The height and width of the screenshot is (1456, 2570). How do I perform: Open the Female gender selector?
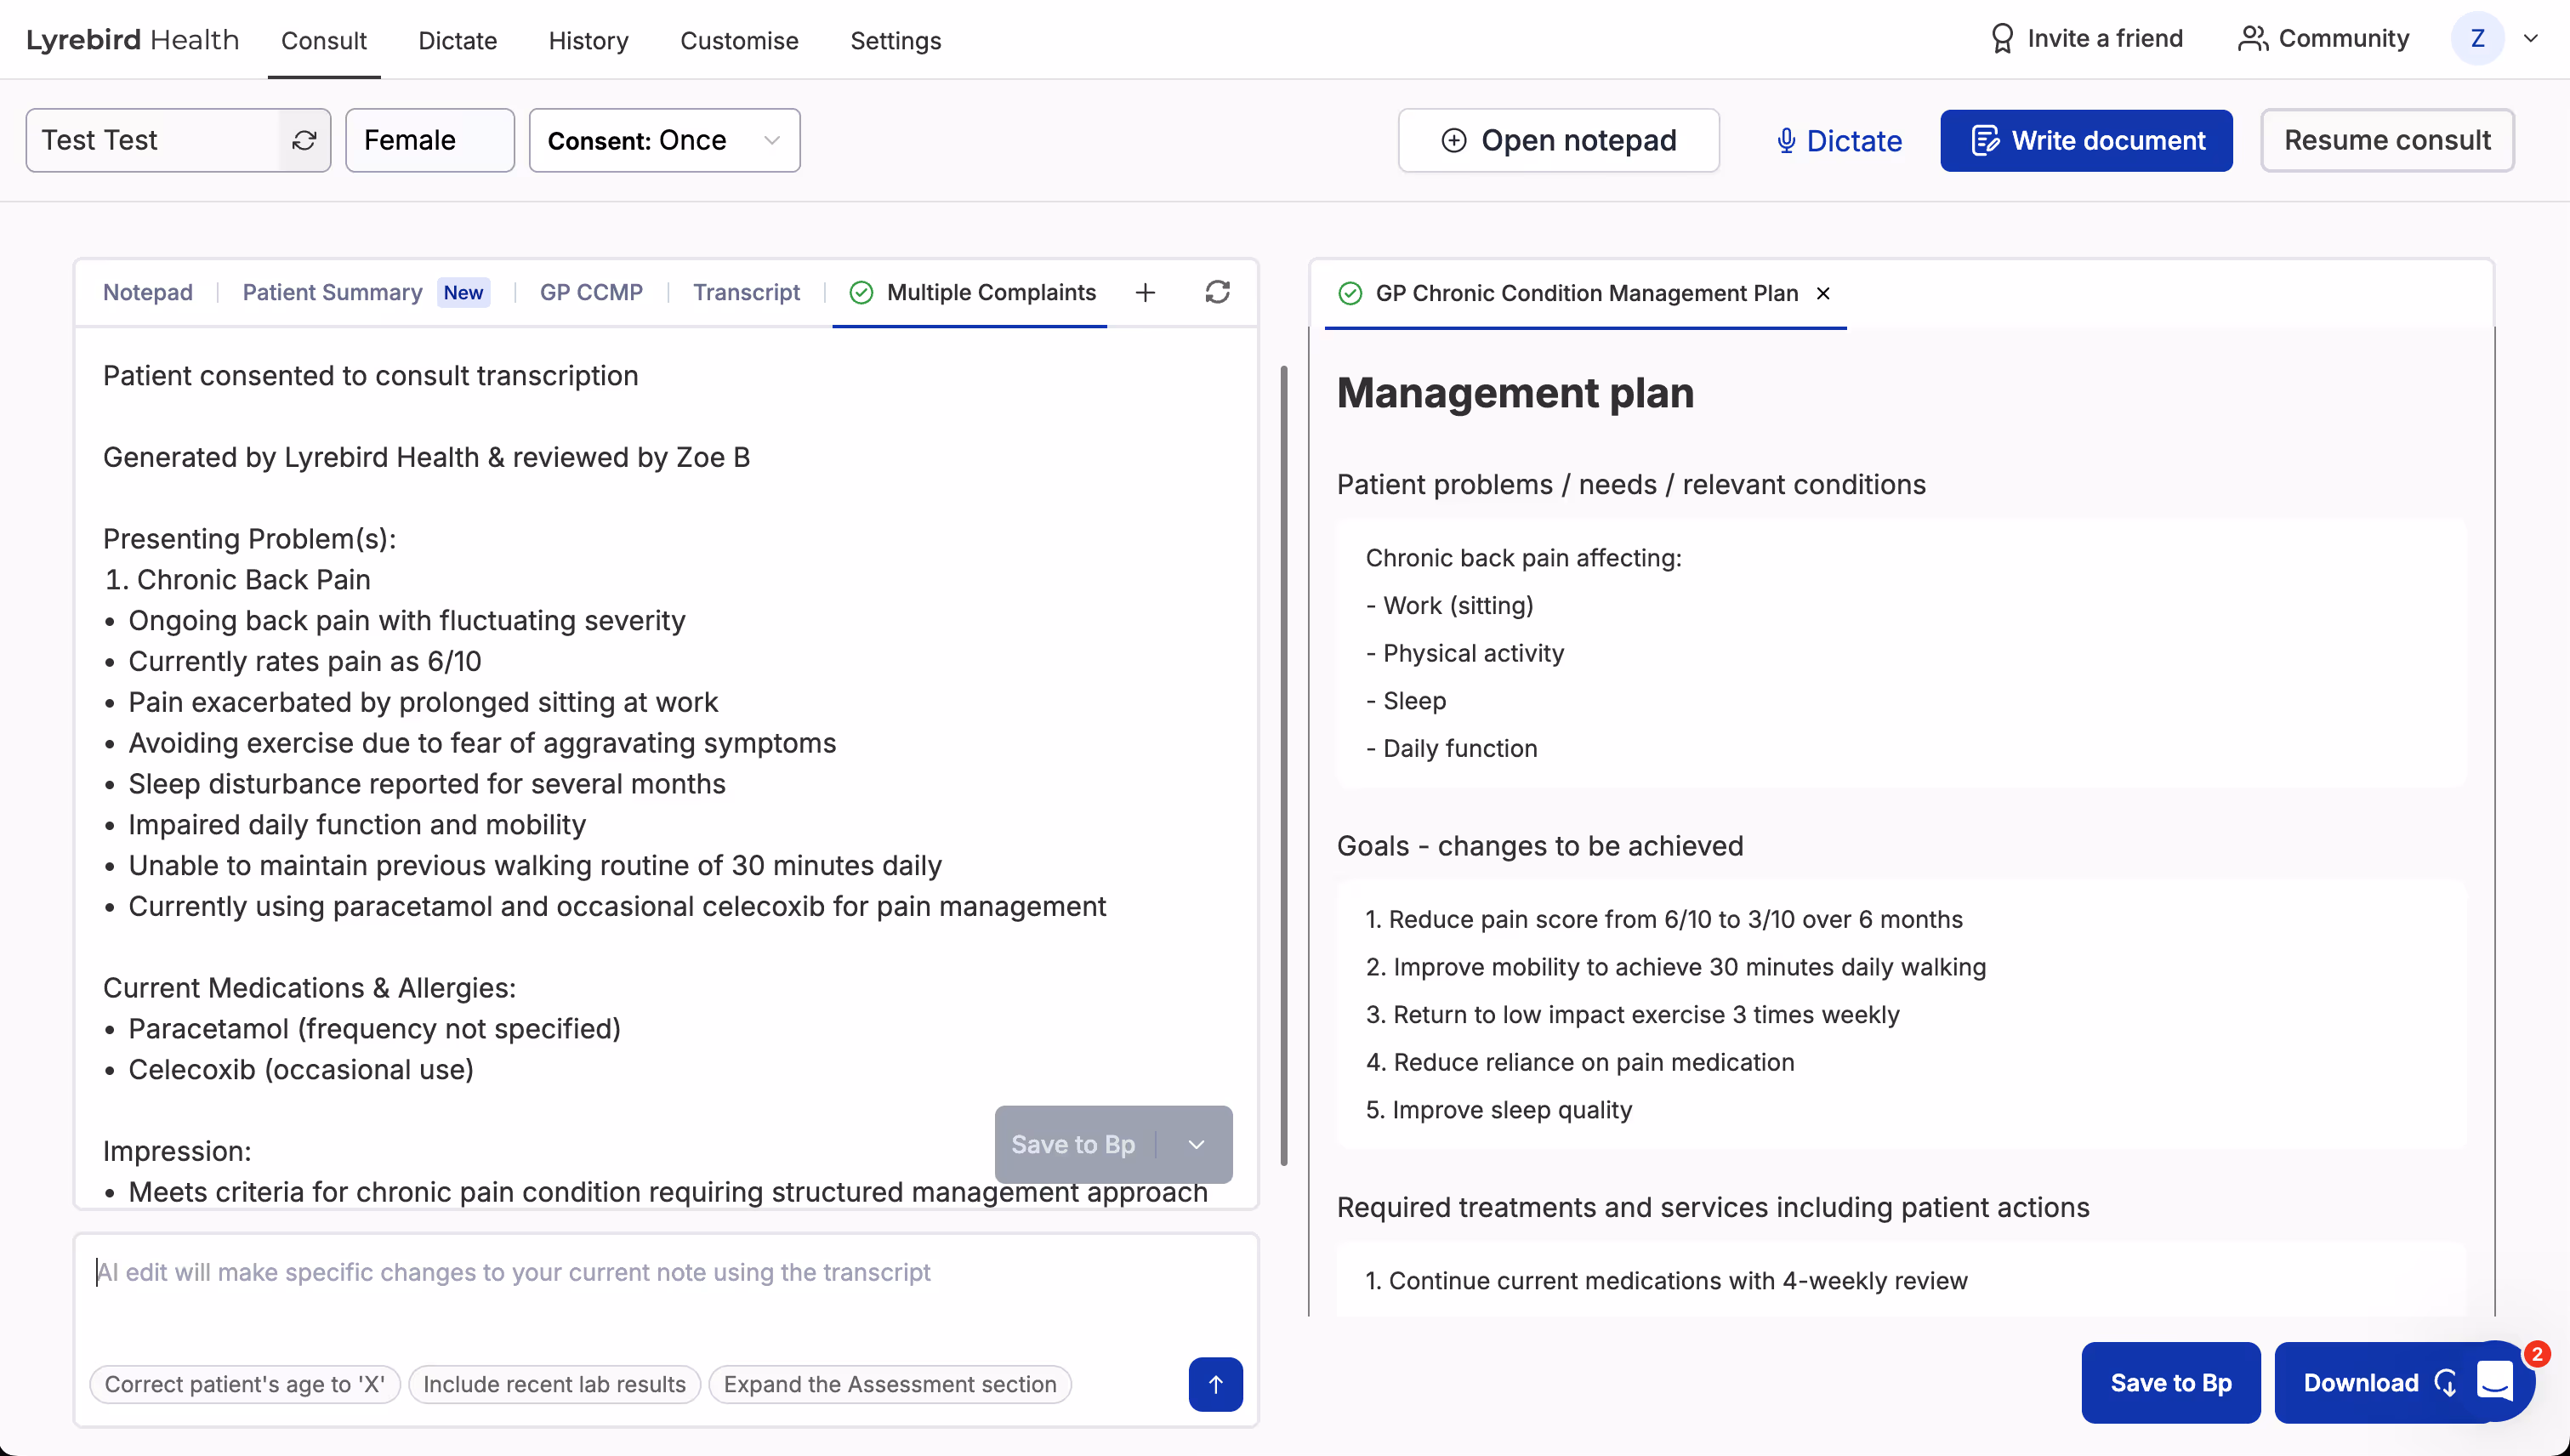[x=429, y=140]
